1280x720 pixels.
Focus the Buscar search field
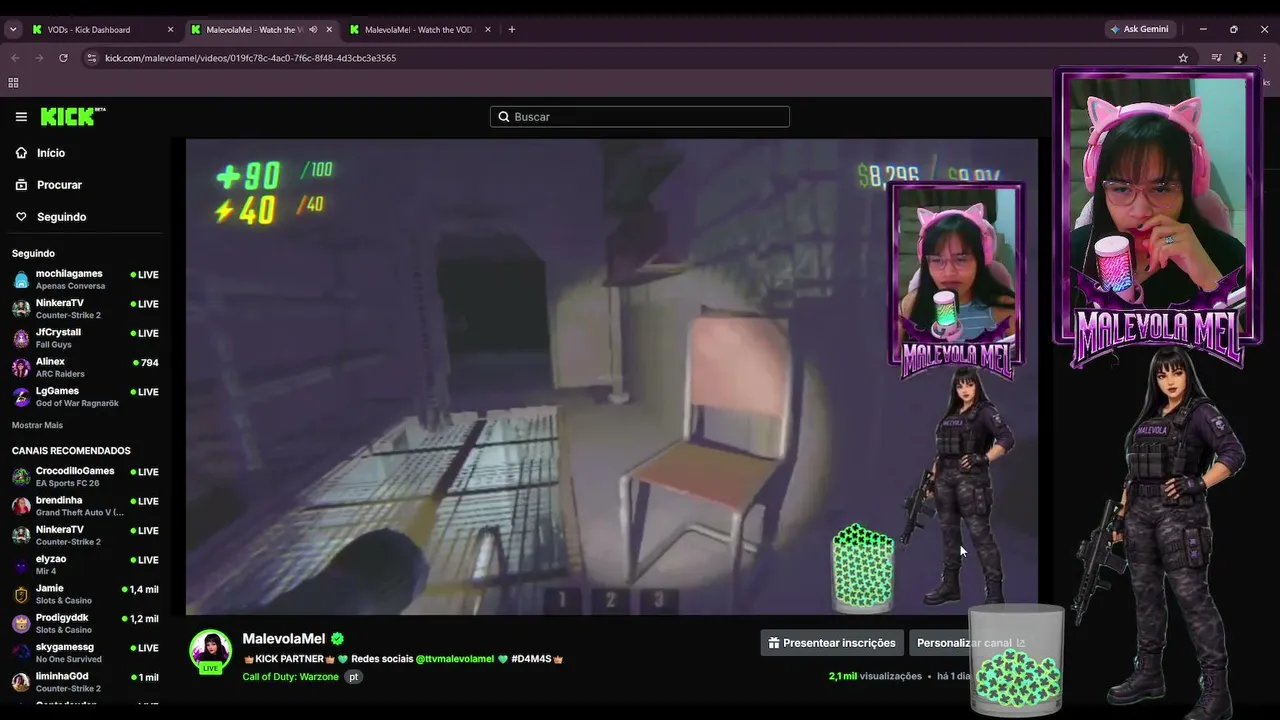coord(640,117)
